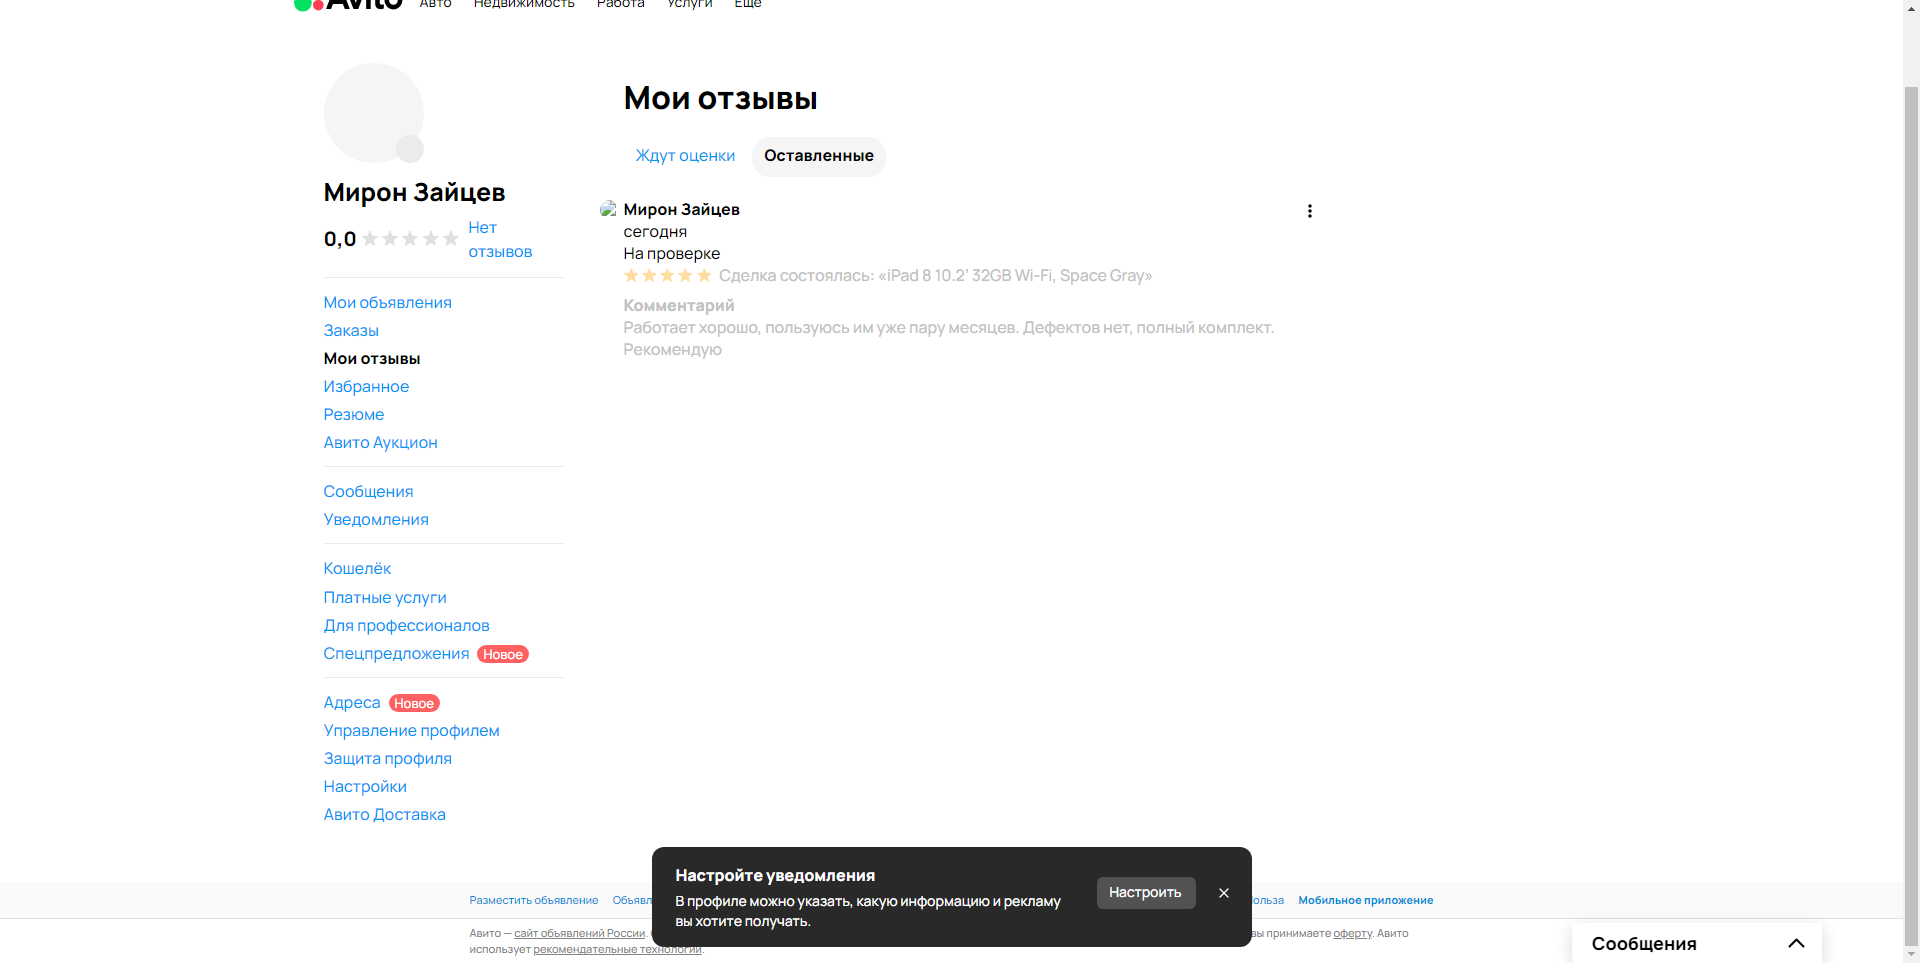Screen dimensions: 1920x963
Task: Open Мои отзывы in the sidebar
Action: 372,359
